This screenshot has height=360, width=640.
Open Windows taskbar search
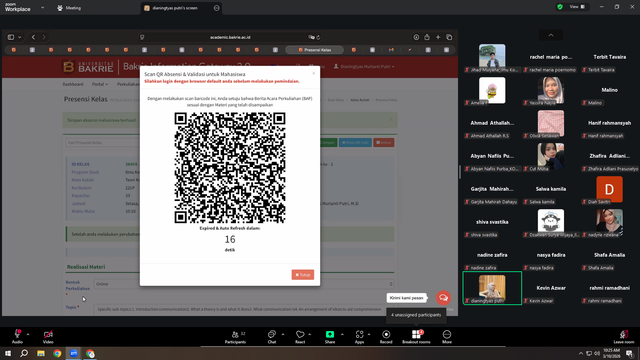[24, 353]
